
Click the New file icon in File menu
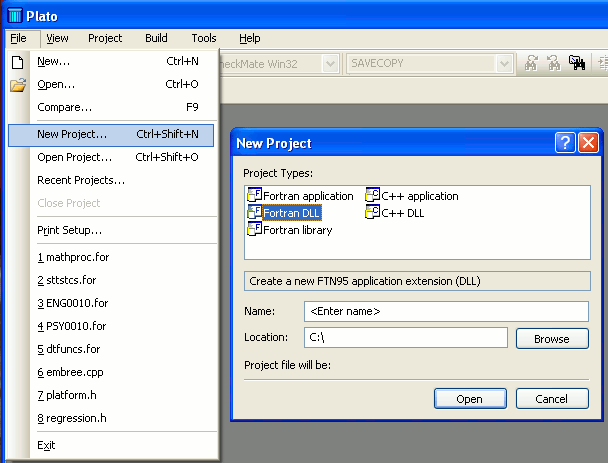[x=17, y=62]
